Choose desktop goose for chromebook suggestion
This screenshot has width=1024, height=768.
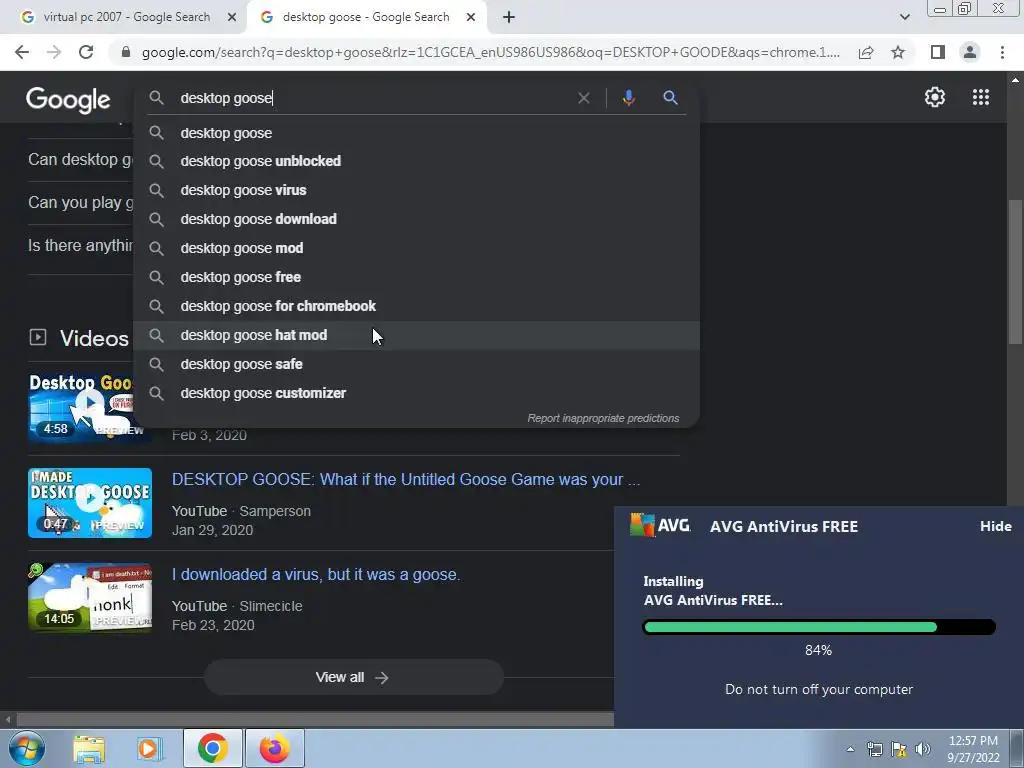416,306
